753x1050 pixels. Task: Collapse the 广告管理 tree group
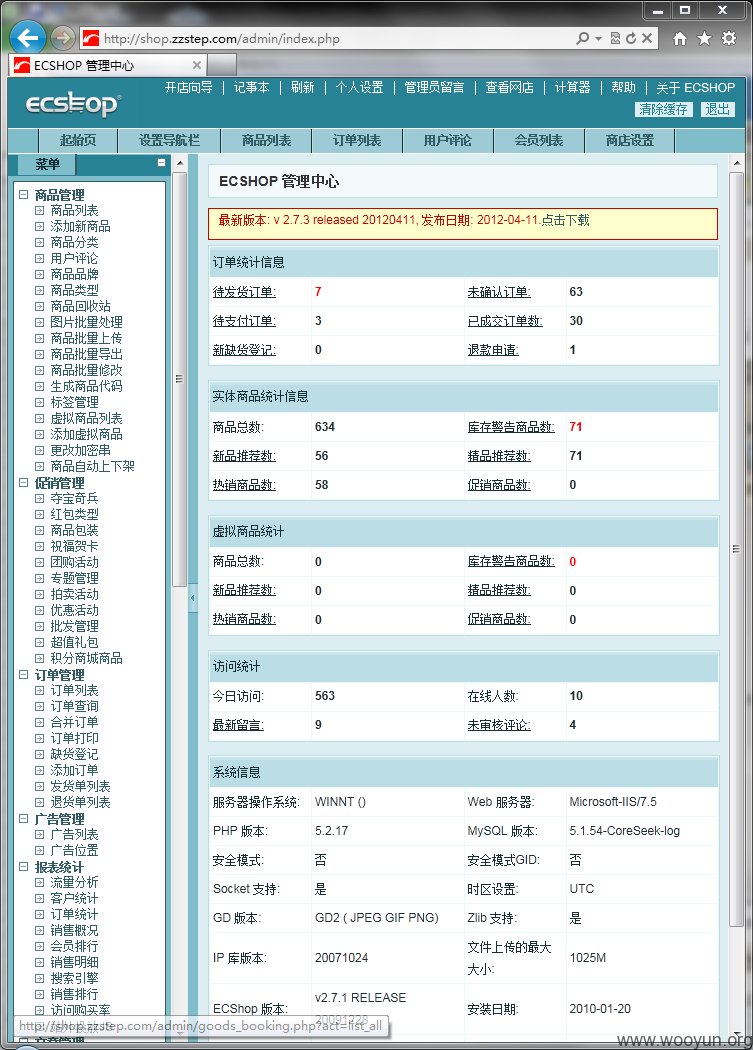[23, 819]
